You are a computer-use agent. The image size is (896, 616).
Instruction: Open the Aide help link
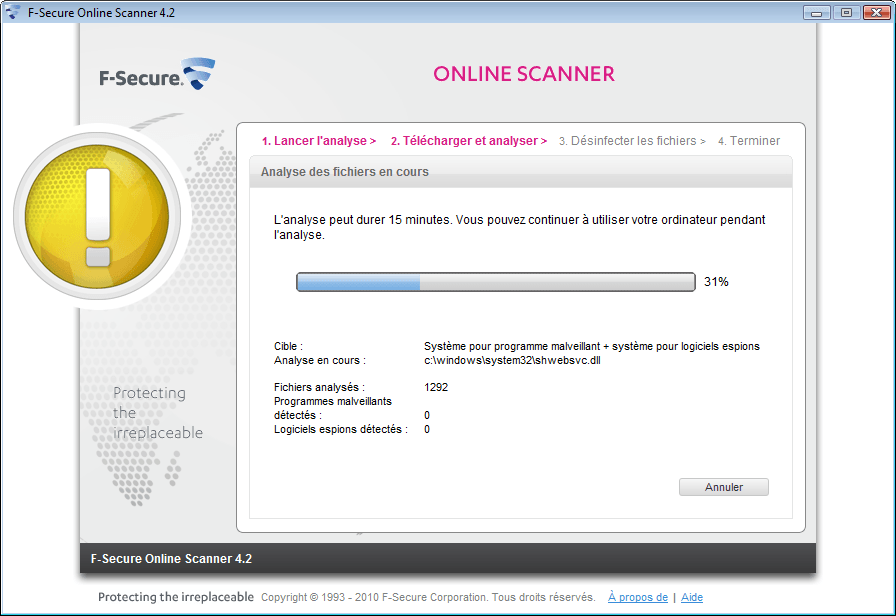691,597
